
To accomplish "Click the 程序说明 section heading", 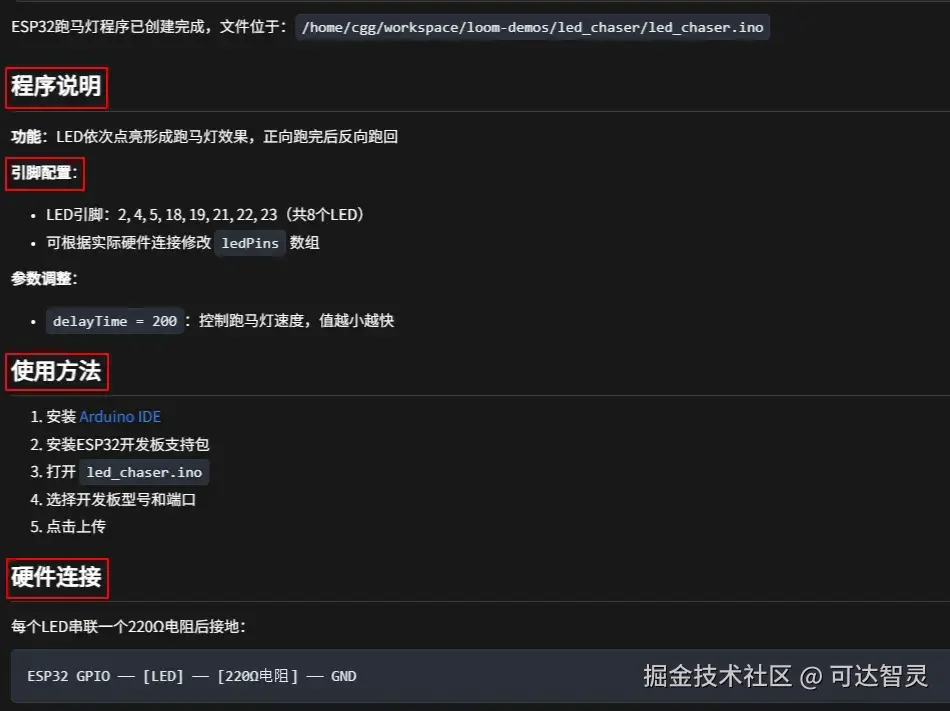I will (56, 87).
